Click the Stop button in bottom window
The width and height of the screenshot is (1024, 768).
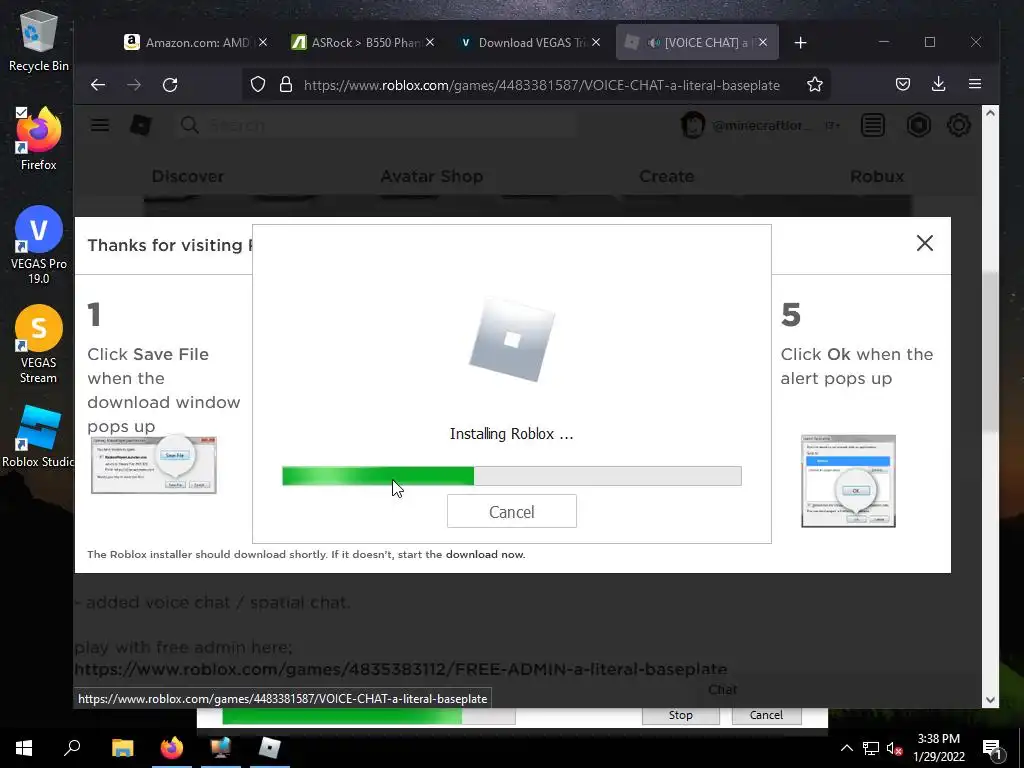[680, 715]
